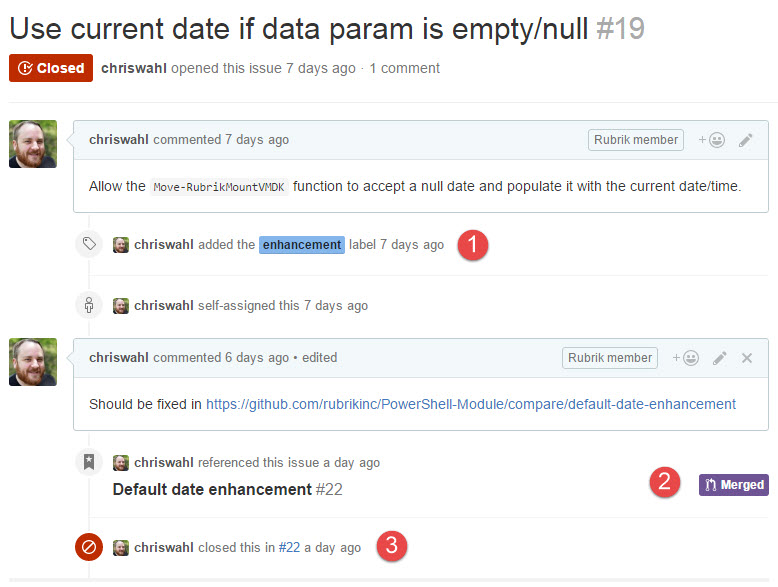Click the chriswahl author name in issue header

[x=134, y=68]
